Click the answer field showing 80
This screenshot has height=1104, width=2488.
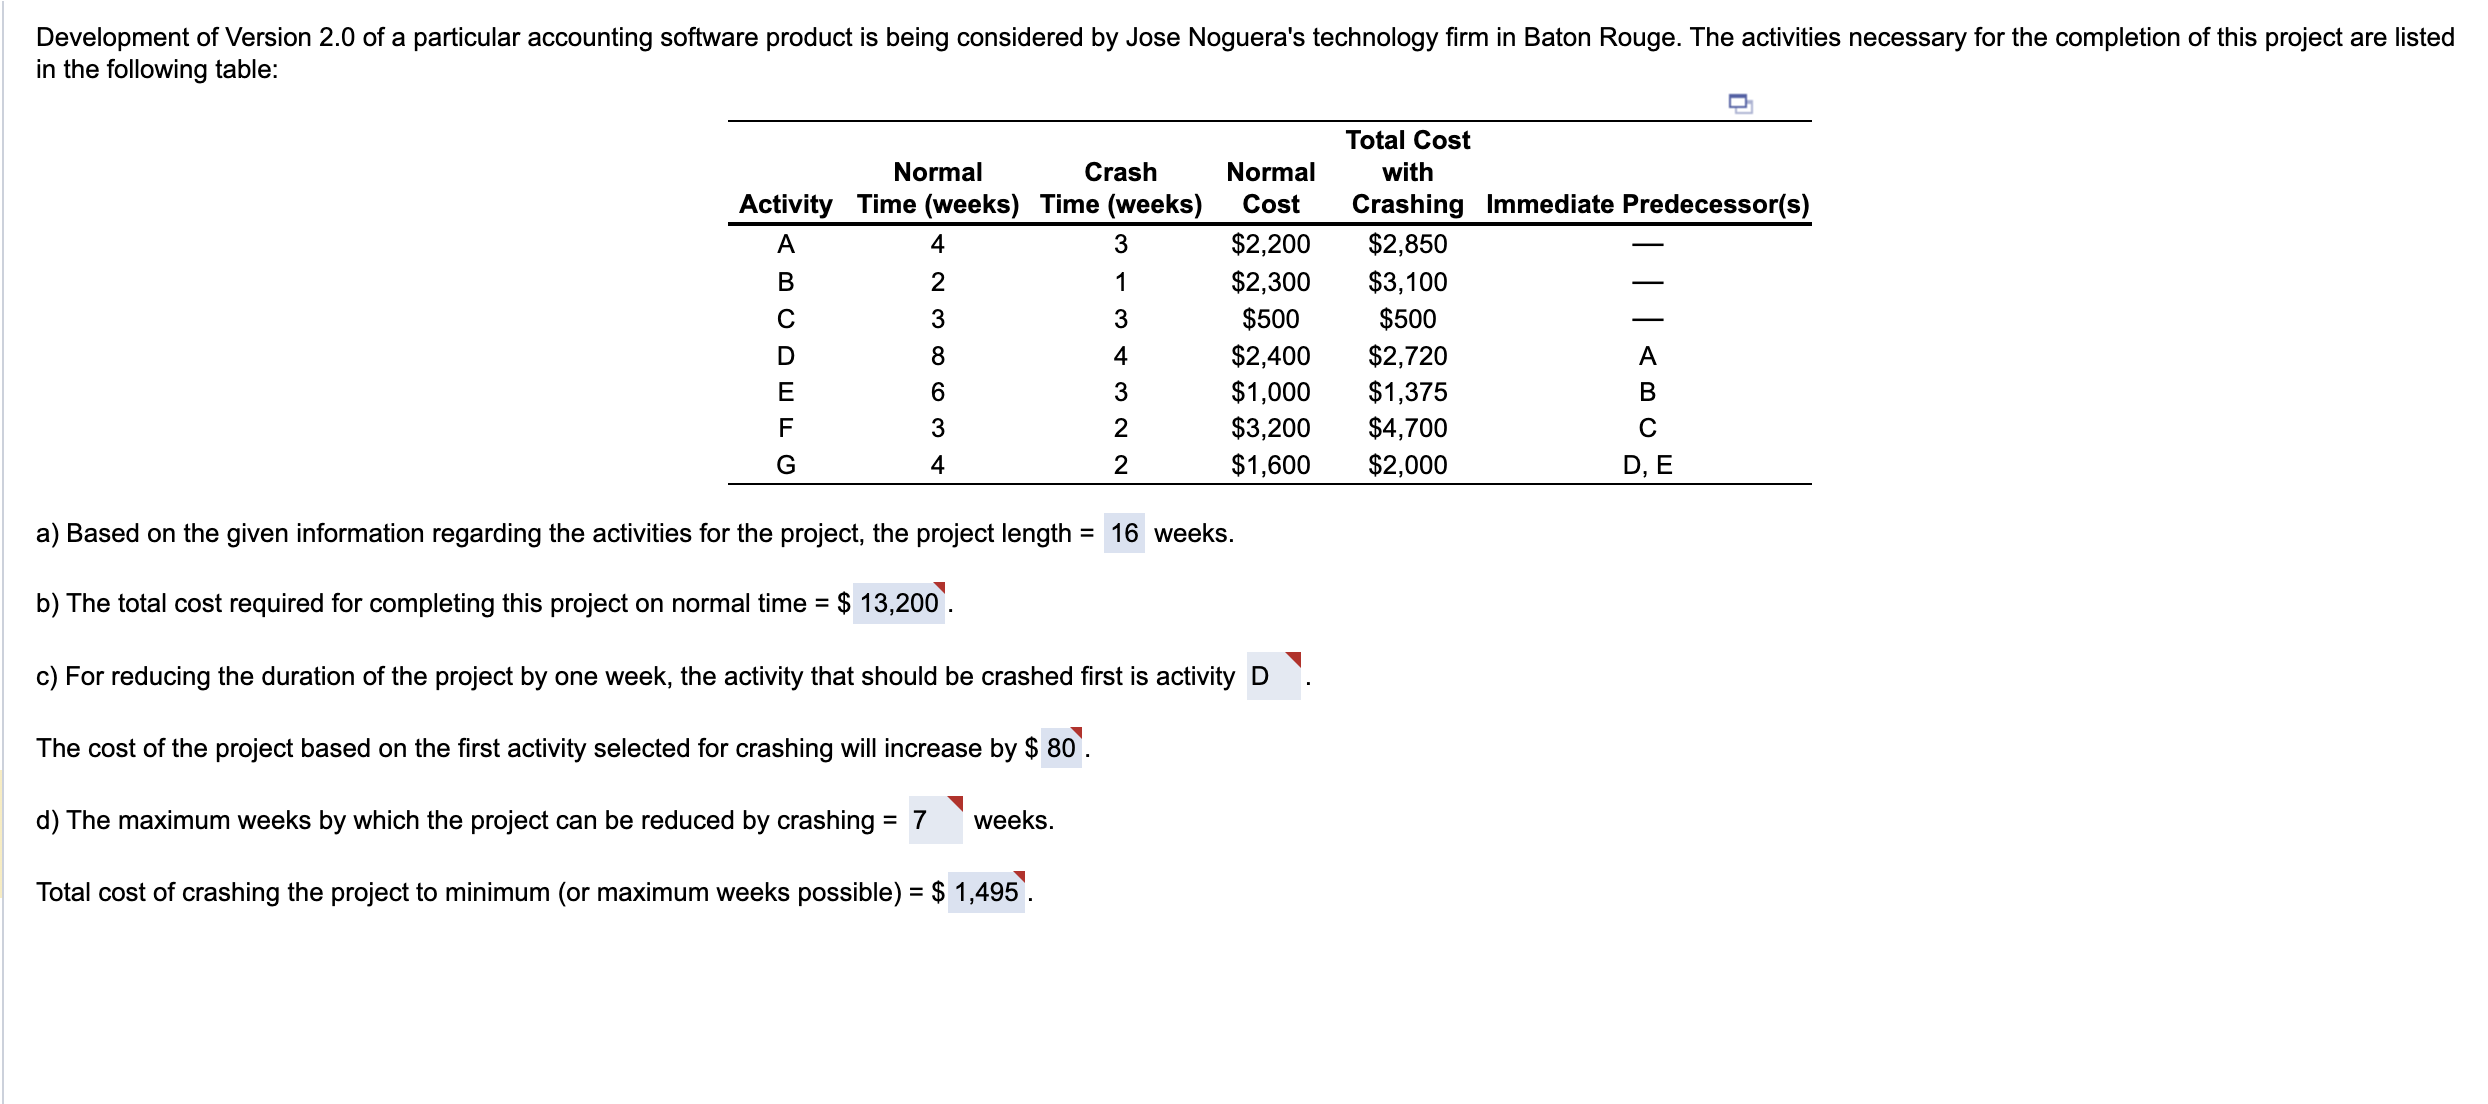[1060, 748]
